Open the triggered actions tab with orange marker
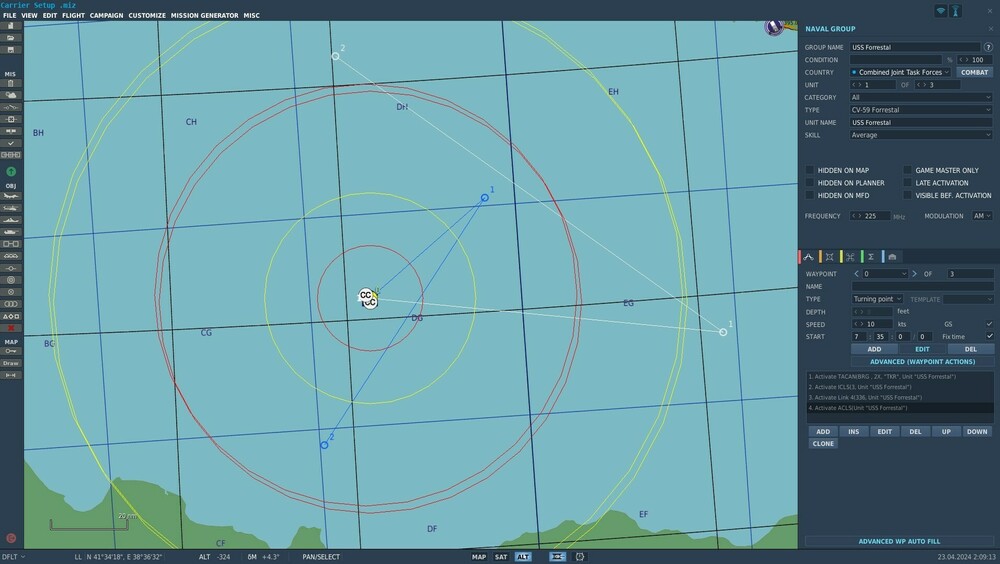Viewport: 1000px width, 564px height. (828, 256)
